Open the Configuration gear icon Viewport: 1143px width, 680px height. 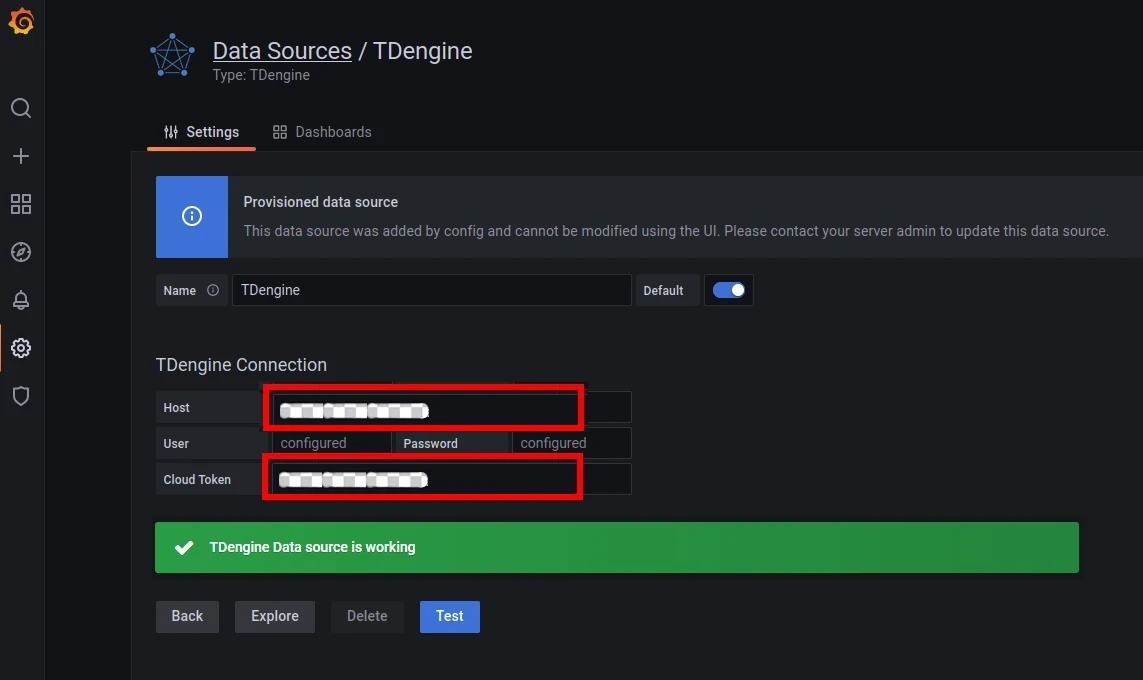pos(21,348)
